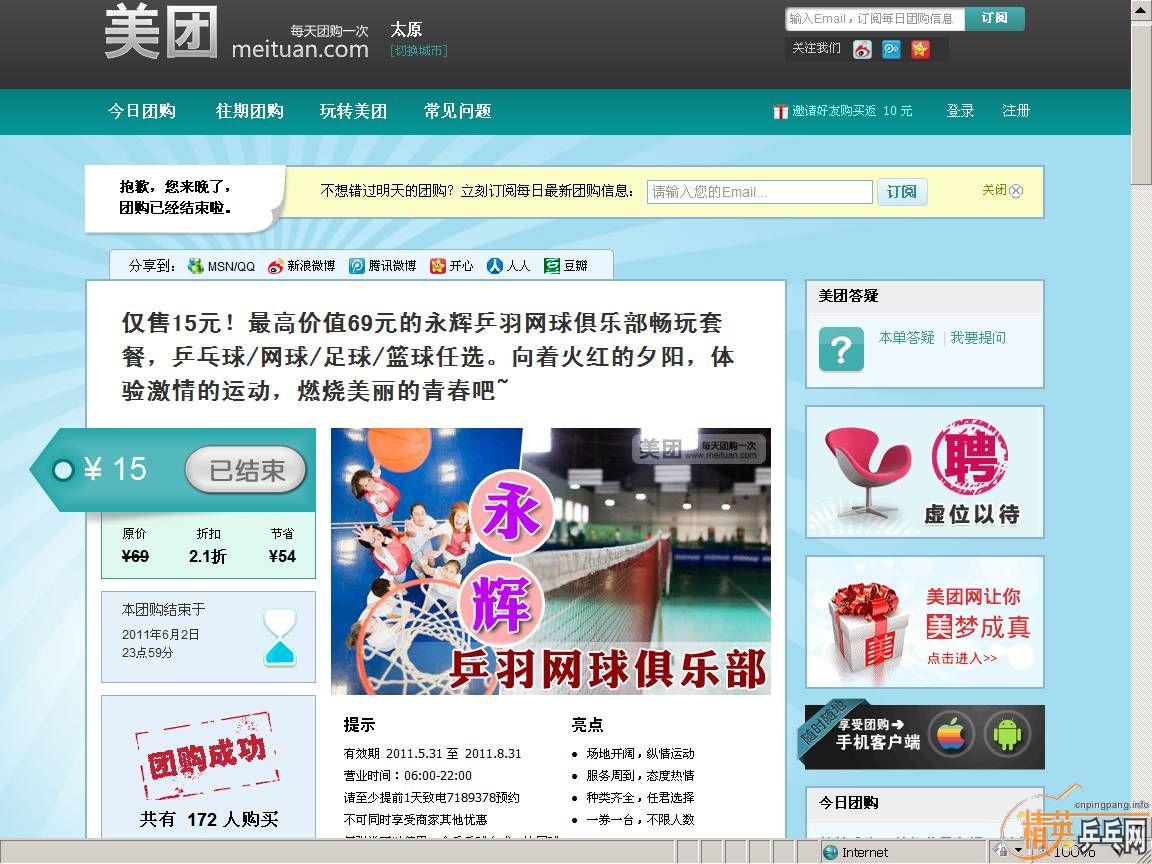Click 登录 to log in
1152x864 pixels.
click(x=960, y=111)
